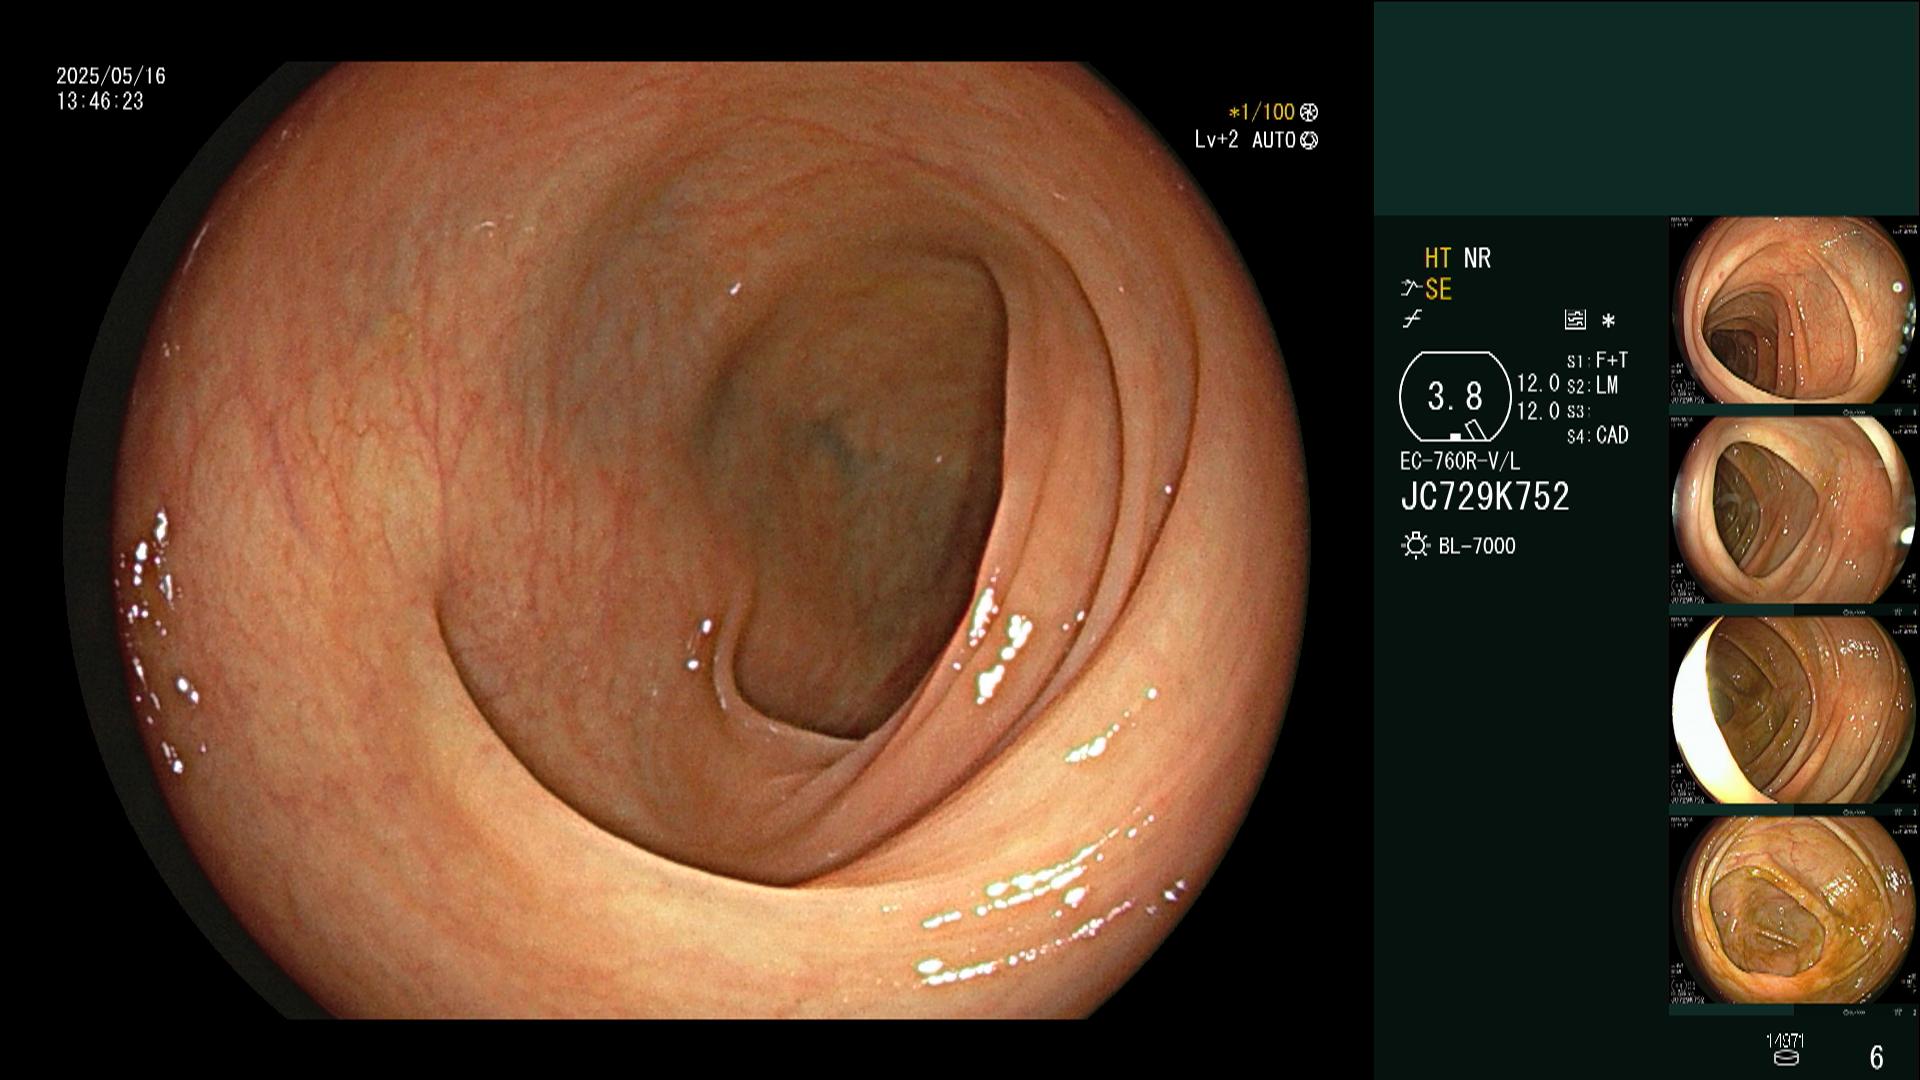Click the remaining storage count above disk
1920x1080 pixels.
[x=1785, y=1041]
